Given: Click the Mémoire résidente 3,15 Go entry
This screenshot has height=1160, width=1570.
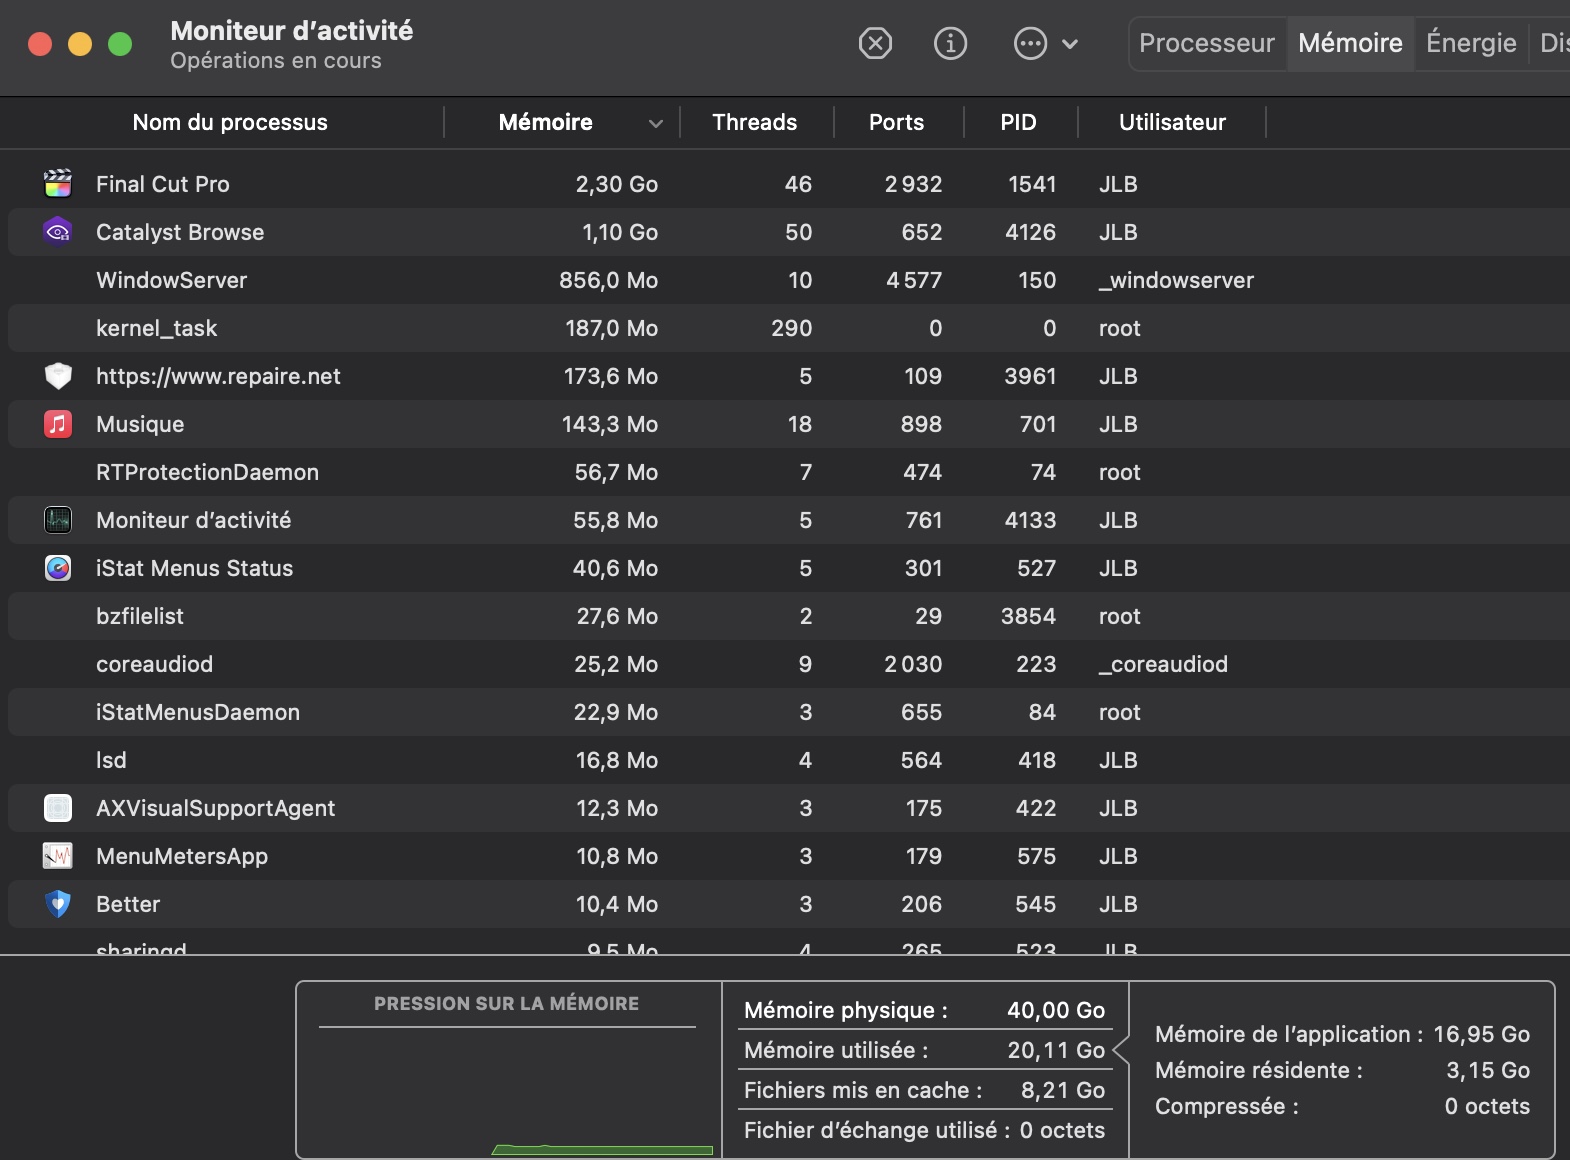Looking at the screenshot, I should tap(1342, 1070).
